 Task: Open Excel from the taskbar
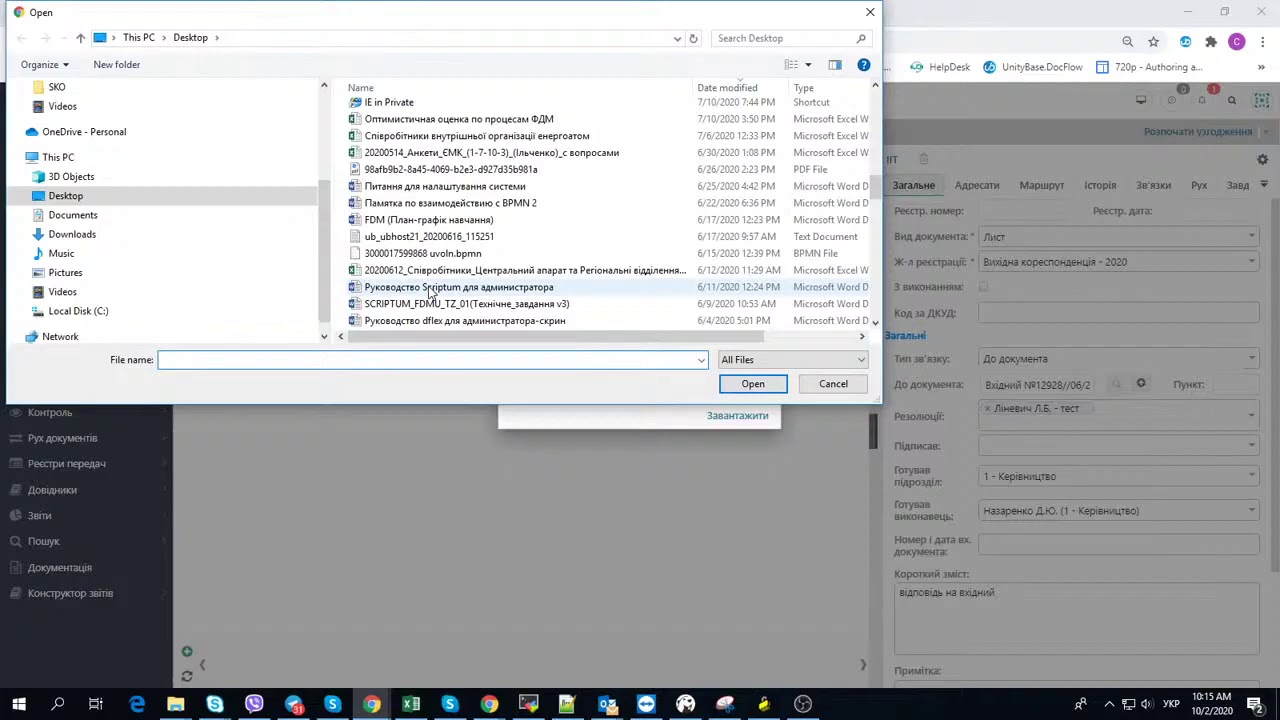click(x=411, y=704)
